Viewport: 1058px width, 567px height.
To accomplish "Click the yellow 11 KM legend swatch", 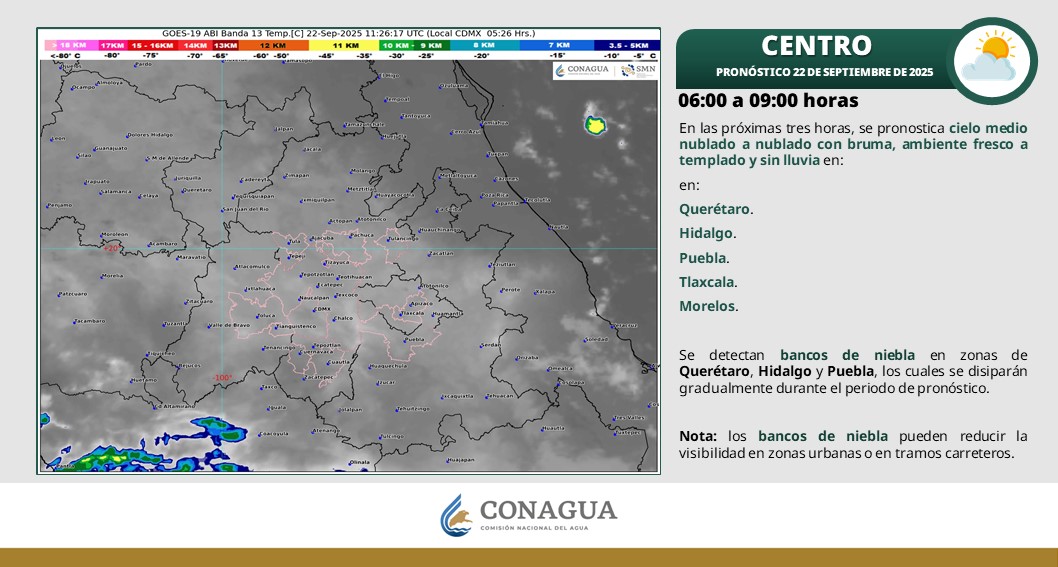I will click(344, 46).
